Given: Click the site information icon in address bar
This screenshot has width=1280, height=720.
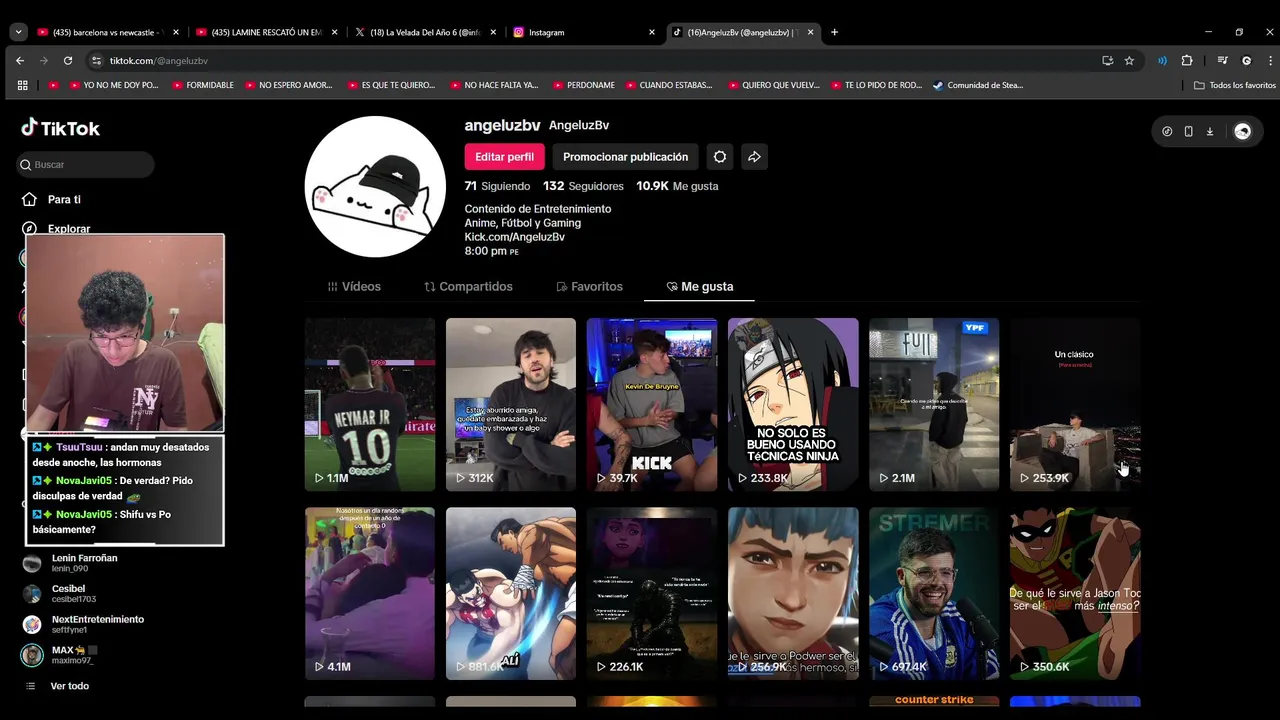Looking at the screenshot, I should coord(96,61).
